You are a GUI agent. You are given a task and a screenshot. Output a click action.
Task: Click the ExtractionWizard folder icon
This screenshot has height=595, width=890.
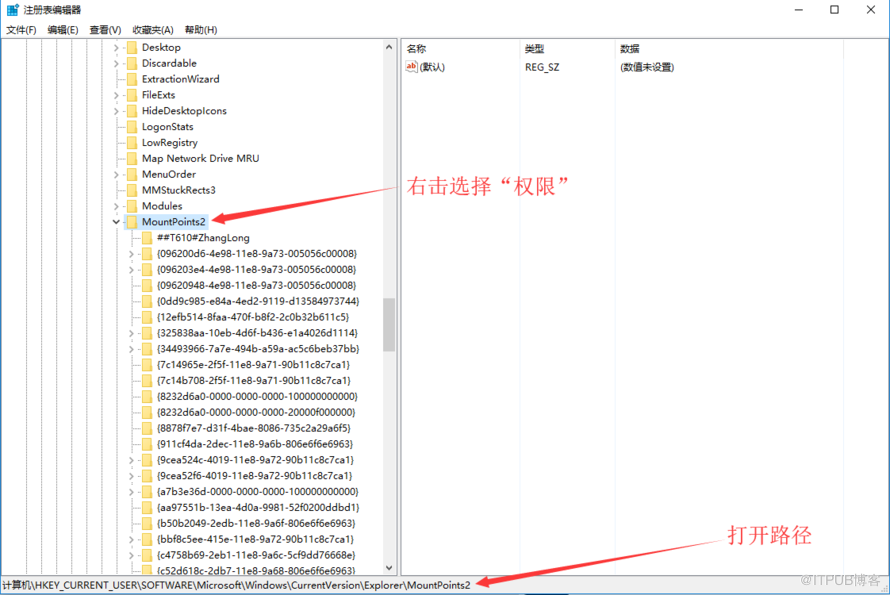[x=132, y=79]
